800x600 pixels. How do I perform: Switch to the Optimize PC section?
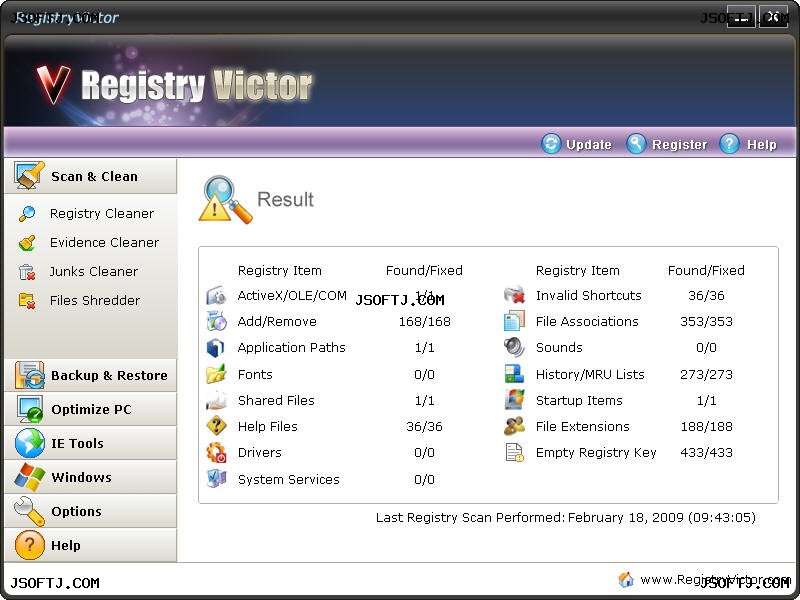90,409
